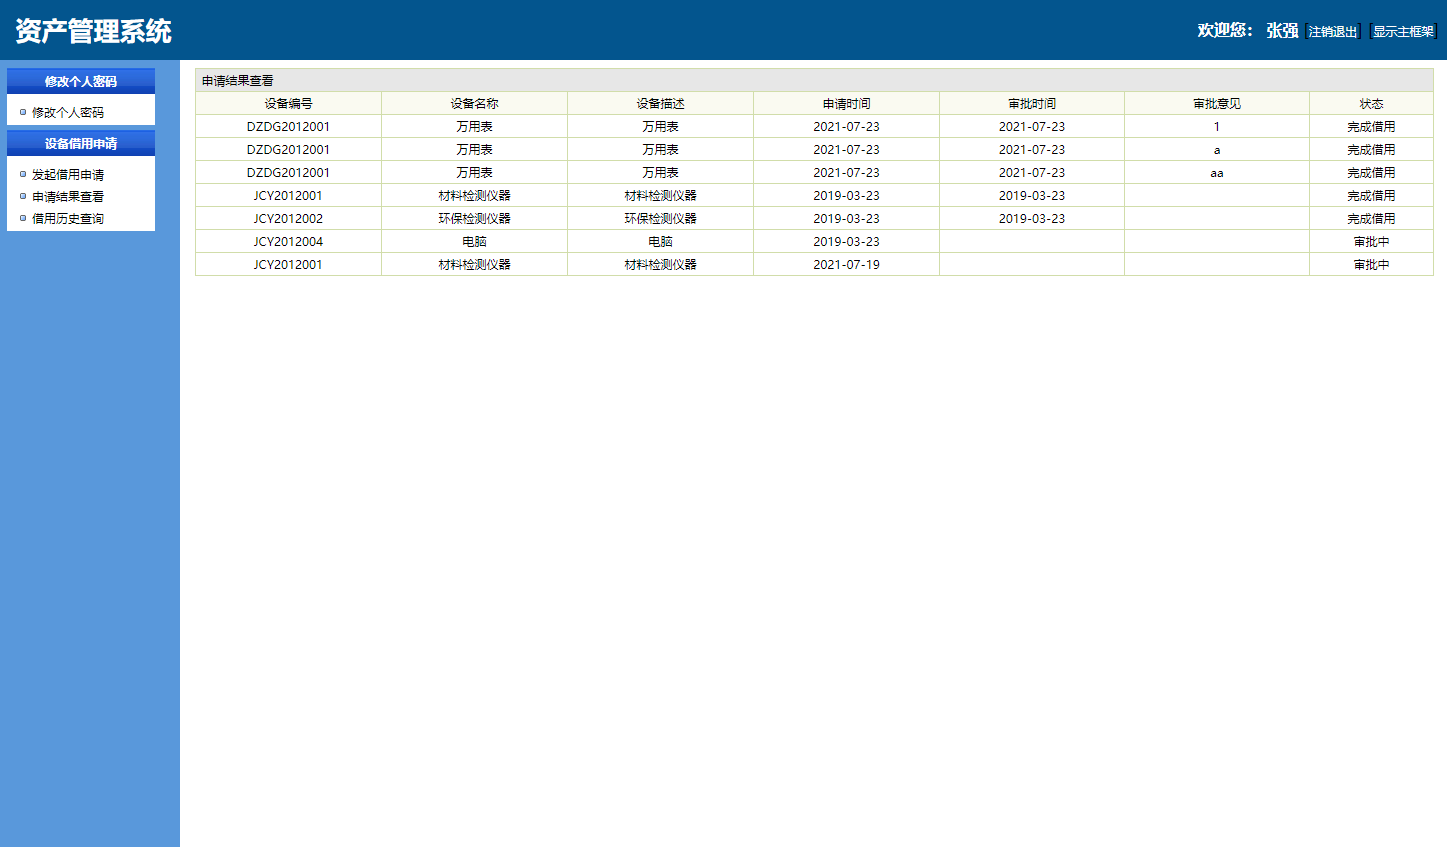The width and height of the screenshot is (1447, 847).
Task: Click 环保检测仪器 in the 设备名称 column
Action: 474,219
